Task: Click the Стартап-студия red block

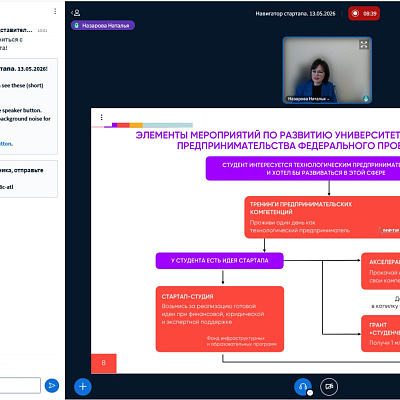Action: 220,319
